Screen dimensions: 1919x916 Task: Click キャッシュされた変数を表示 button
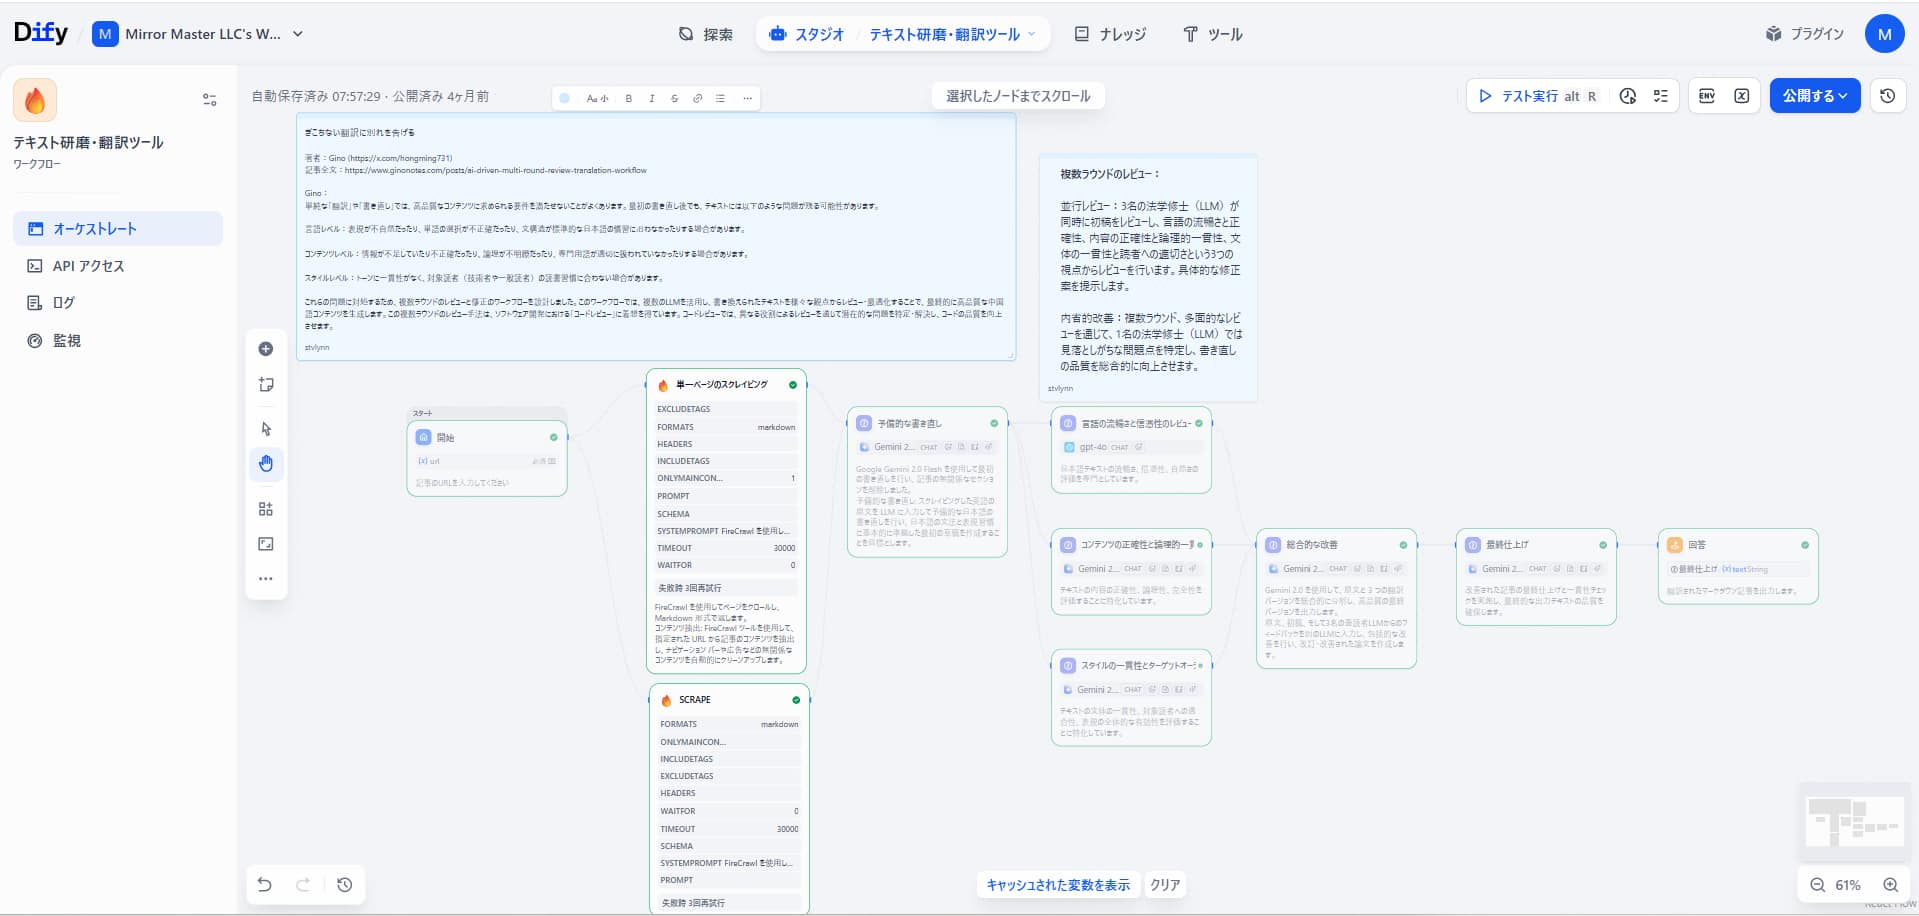point(1057,885)
